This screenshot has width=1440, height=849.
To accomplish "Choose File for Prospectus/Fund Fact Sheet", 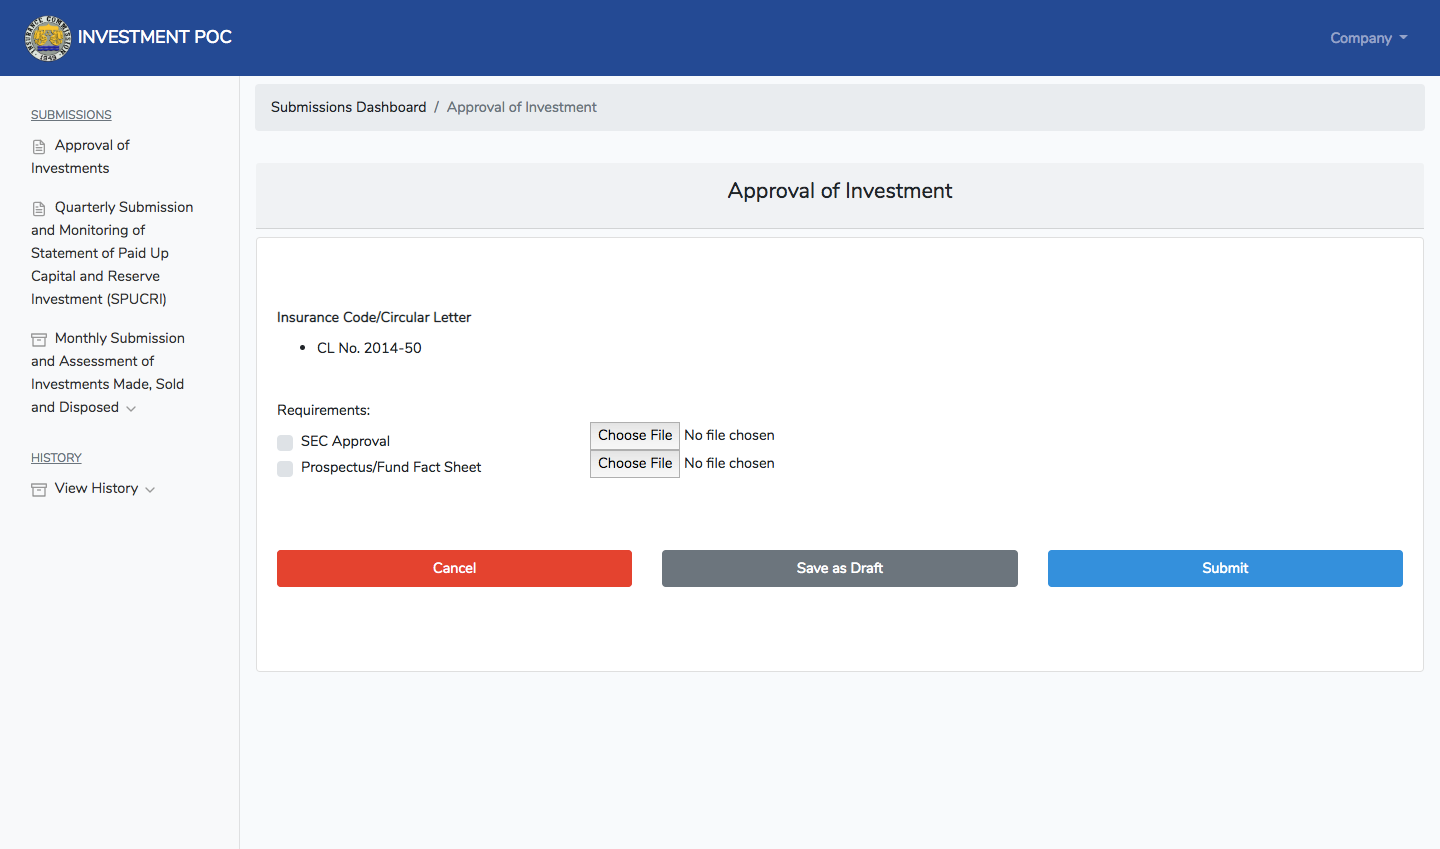I will pyautogui.click(x=635, y=464).
